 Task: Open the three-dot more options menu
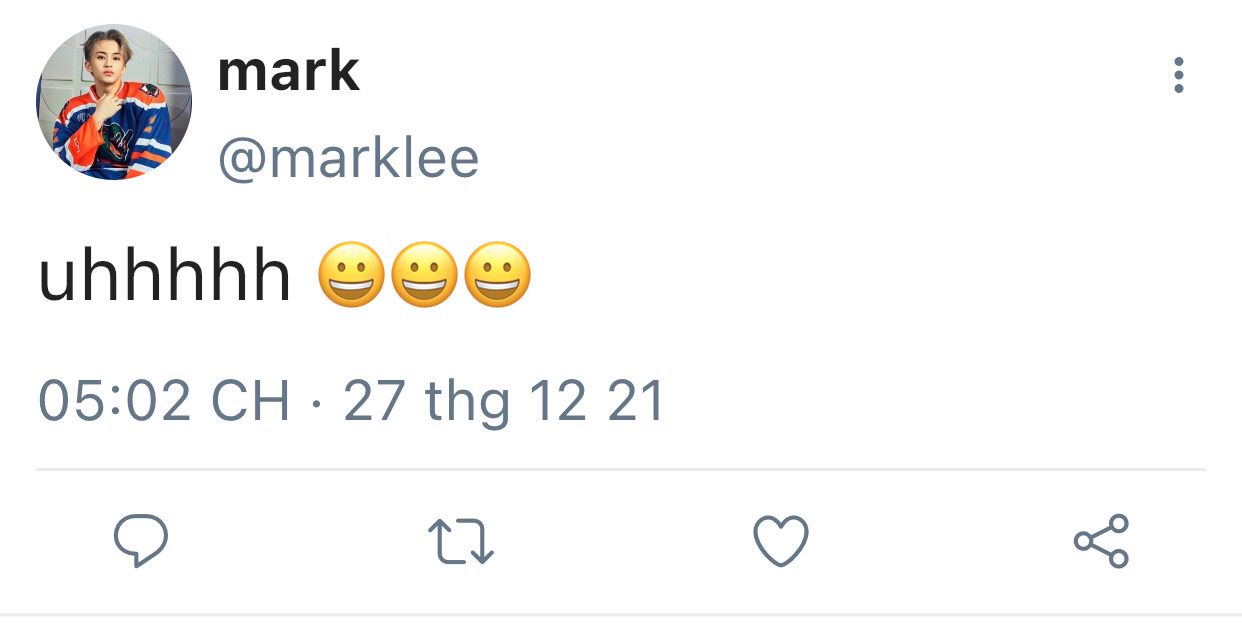(x=1179, y=76)
